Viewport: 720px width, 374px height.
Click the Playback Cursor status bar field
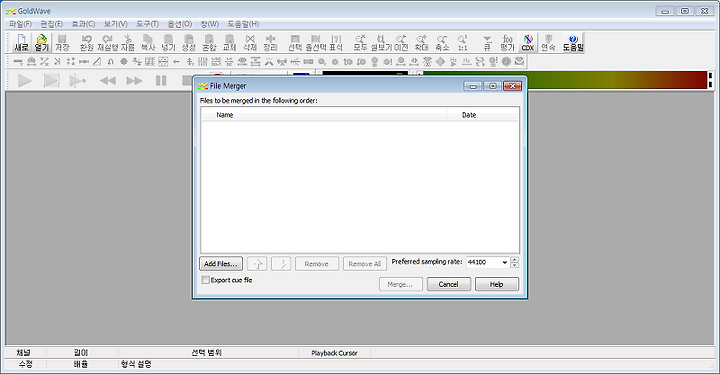point(334,353)
